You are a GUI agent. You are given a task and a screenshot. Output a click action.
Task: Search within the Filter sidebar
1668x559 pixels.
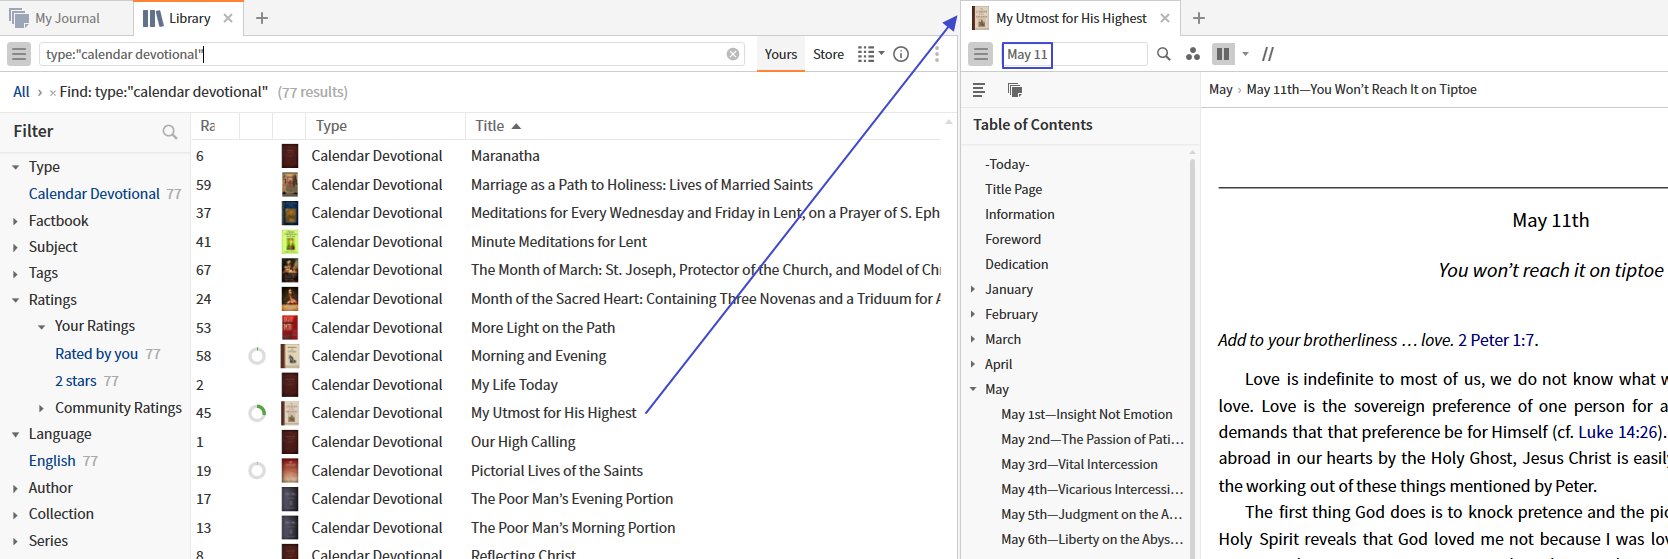pos(170,132)
